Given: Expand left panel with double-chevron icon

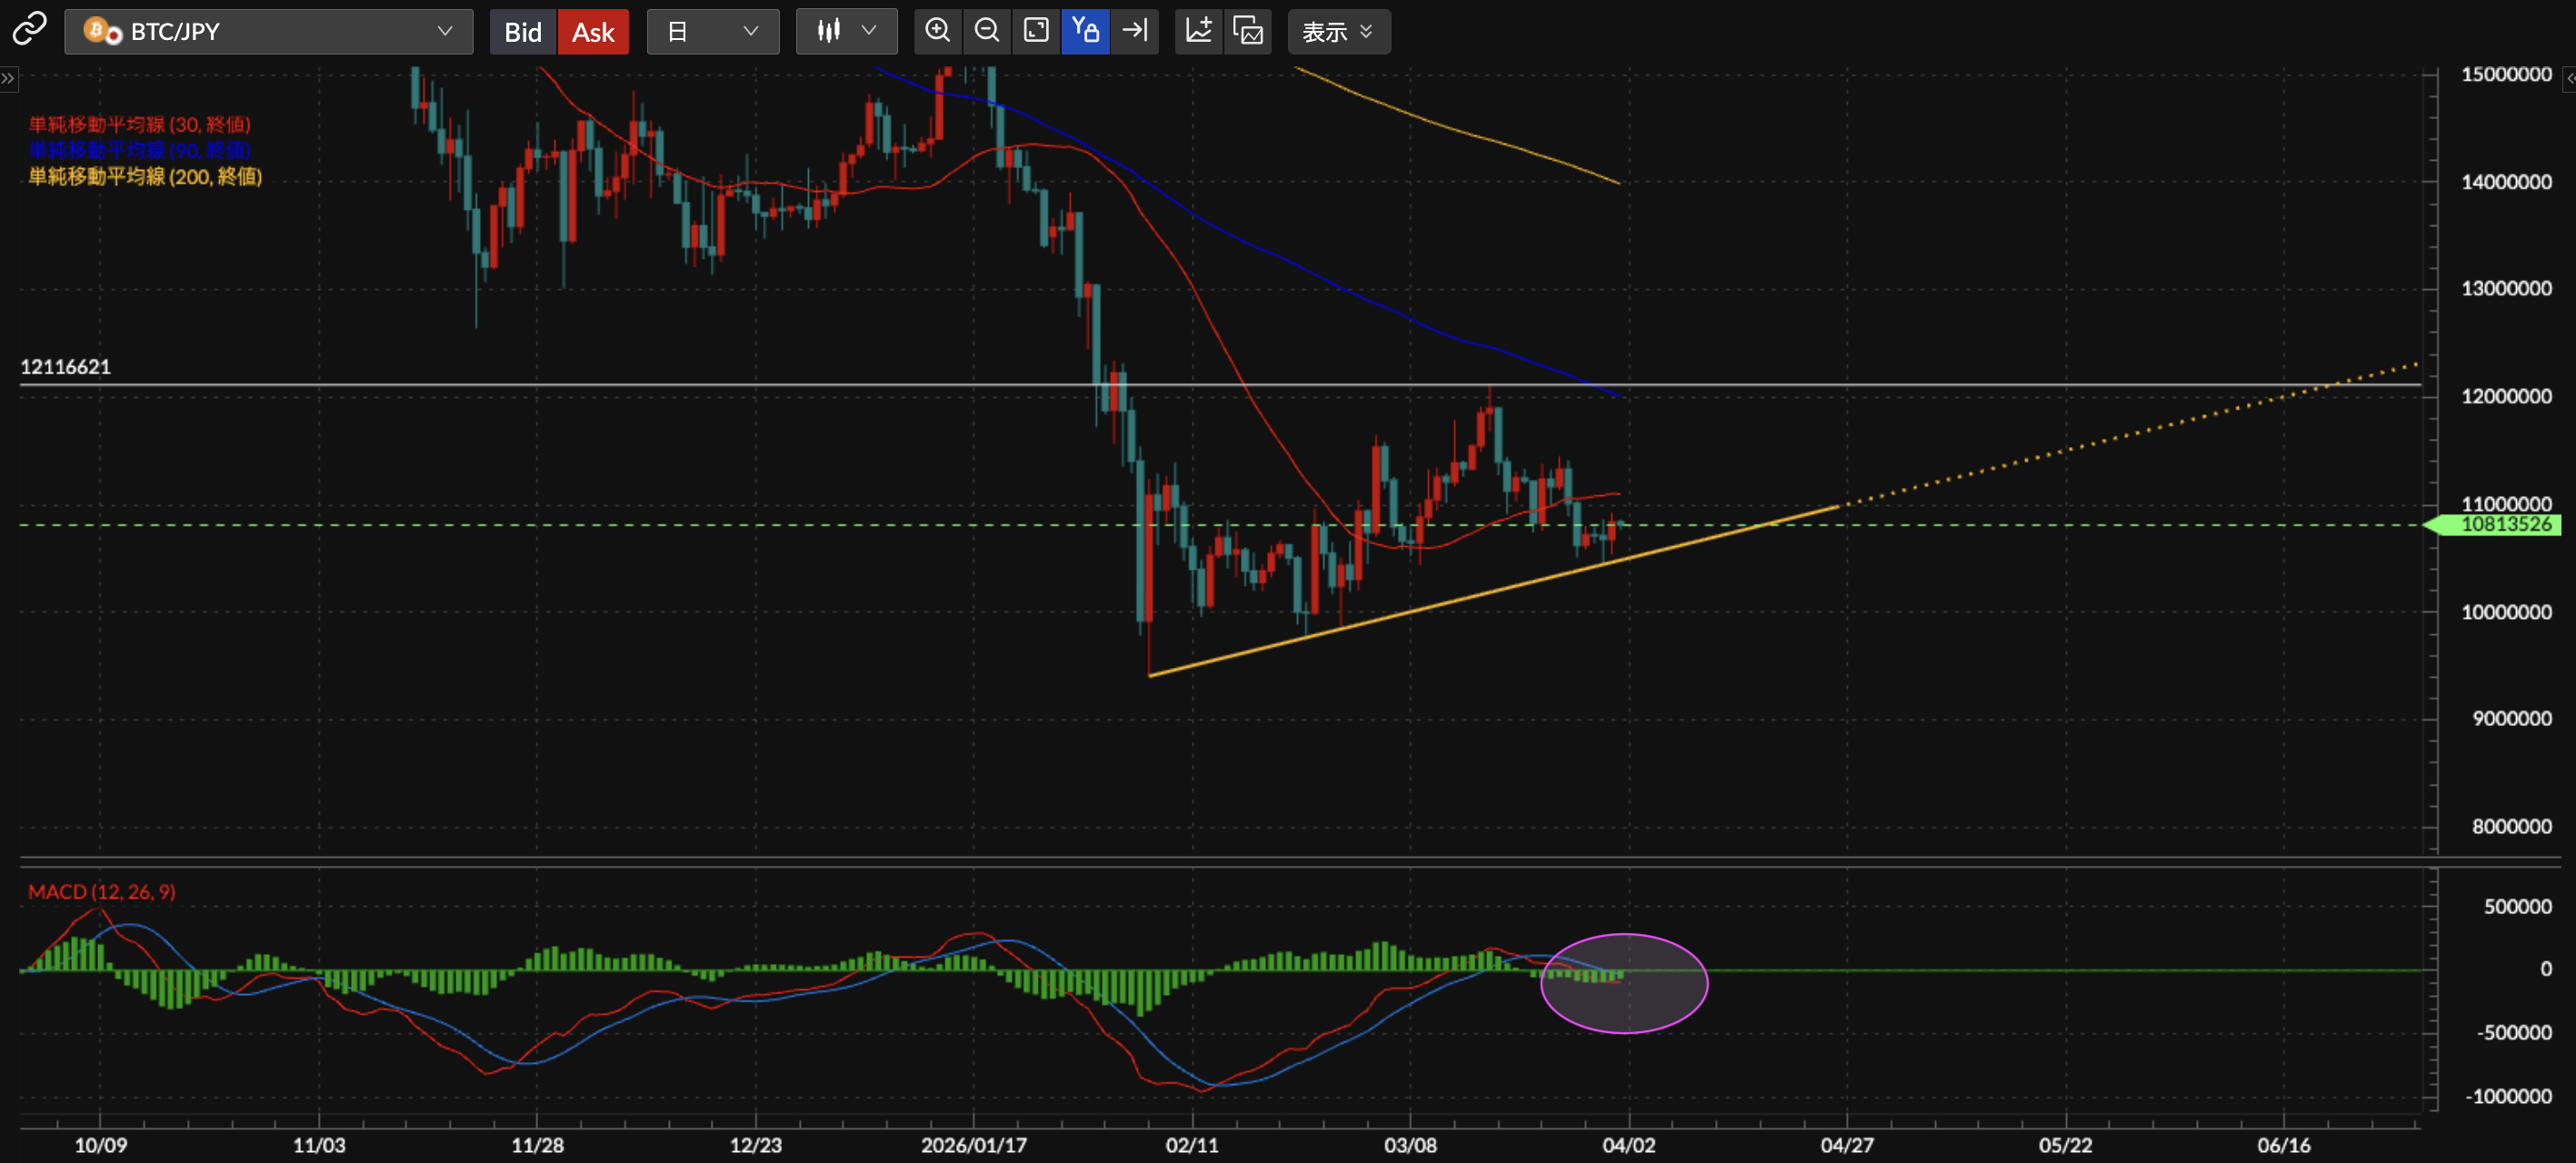Looking at the screenshot, I should click(x=8, y=78).
